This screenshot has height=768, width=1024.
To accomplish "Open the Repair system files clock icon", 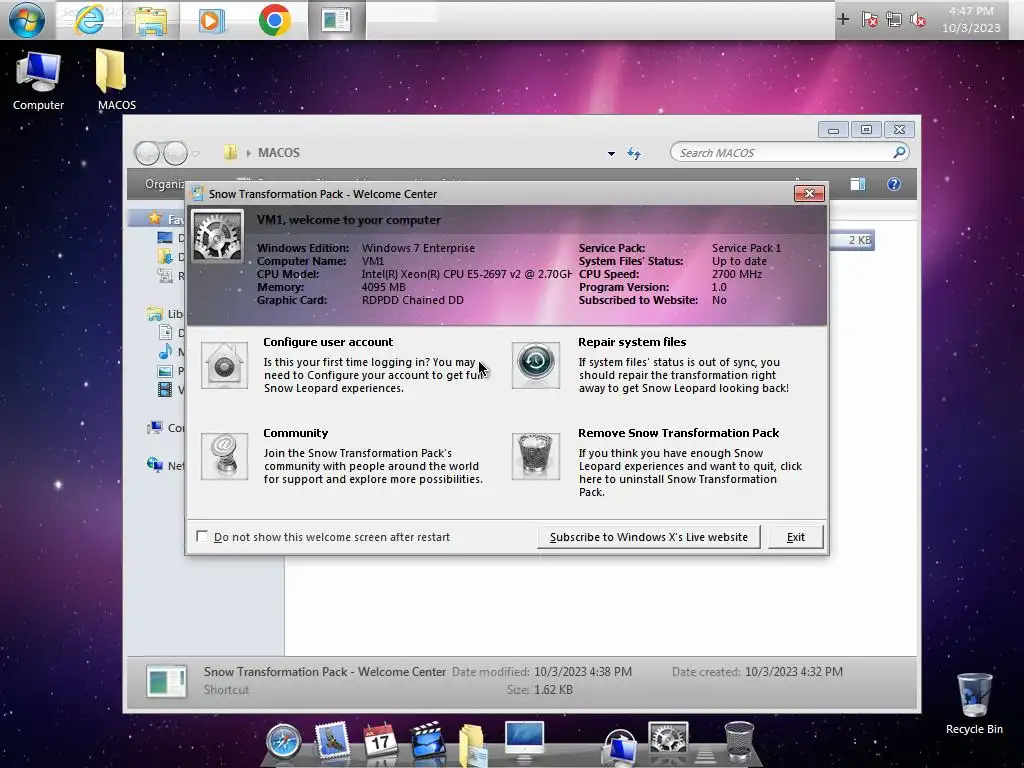I will [x=536, y=365].
